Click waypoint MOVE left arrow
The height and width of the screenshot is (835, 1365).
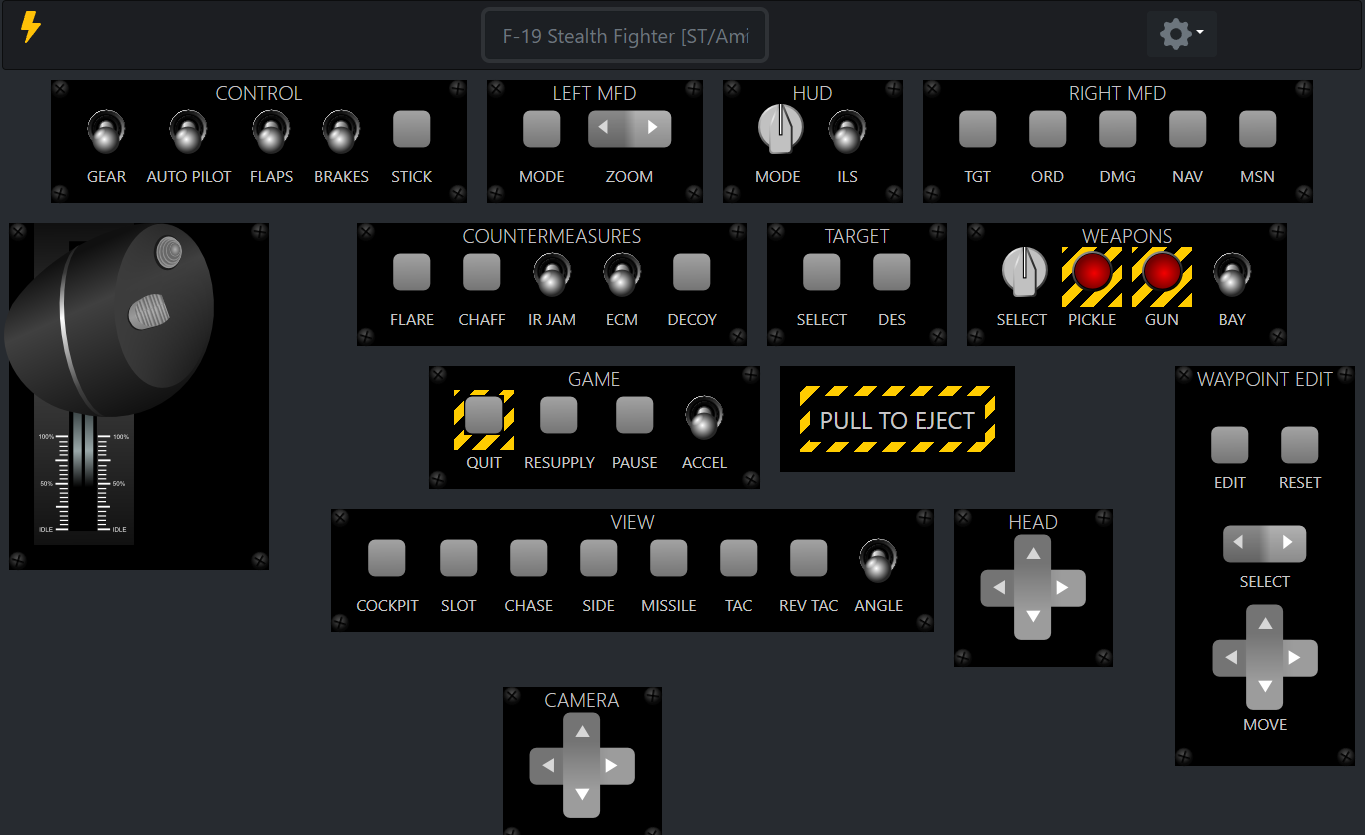click(x=1231, y=658)
